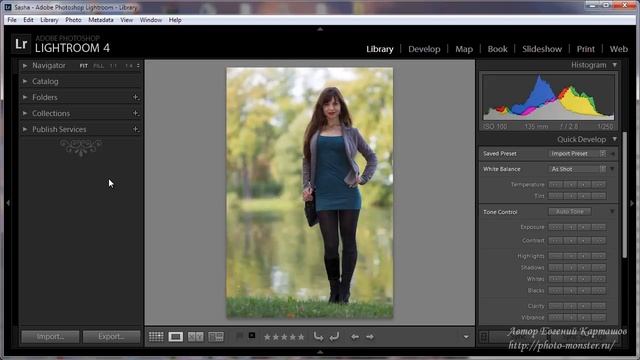The image size is (640, 360).
Task: Open the Metadata menu
Action: click(x=101, y=20)
